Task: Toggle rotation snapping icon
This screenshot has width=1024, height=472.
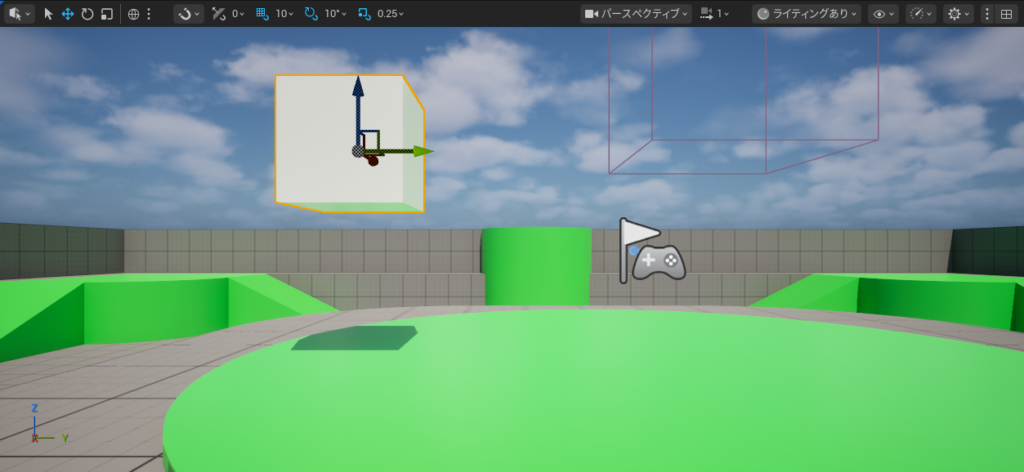Action: 310,14
